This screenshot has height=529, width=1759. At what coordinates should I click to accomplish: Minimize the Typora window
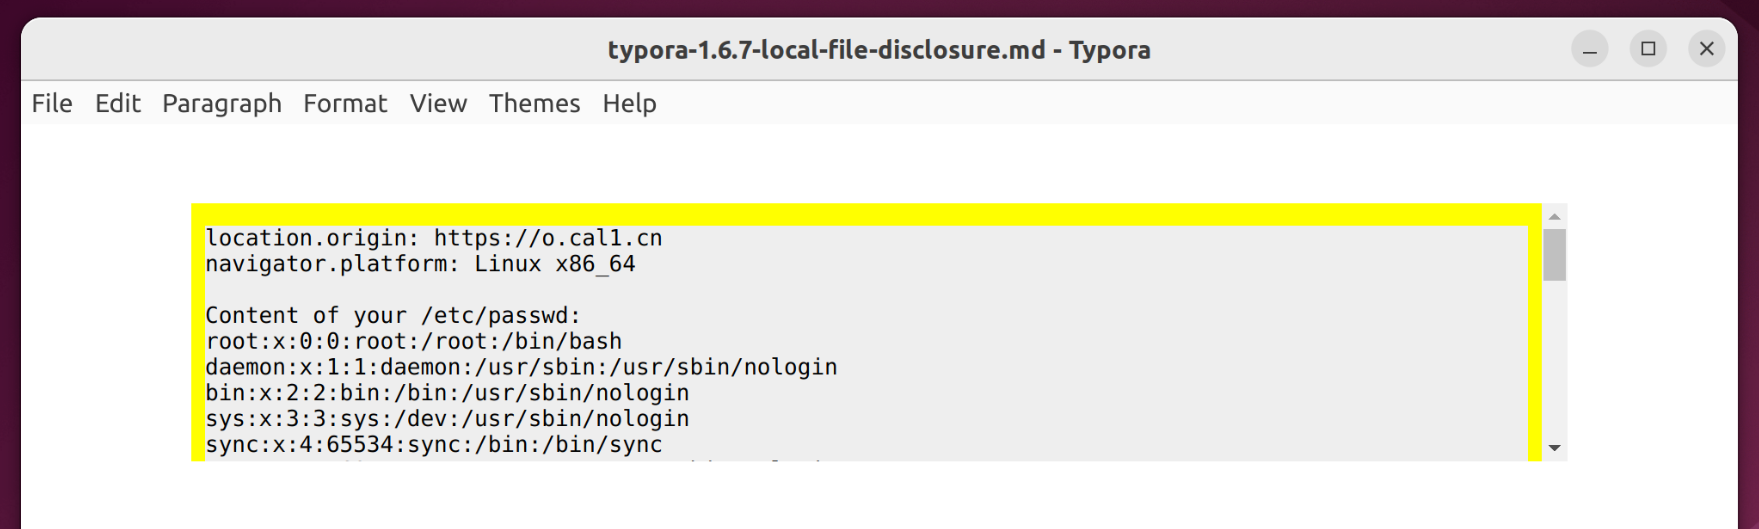pyautogui.click(x=1589, y=49)
